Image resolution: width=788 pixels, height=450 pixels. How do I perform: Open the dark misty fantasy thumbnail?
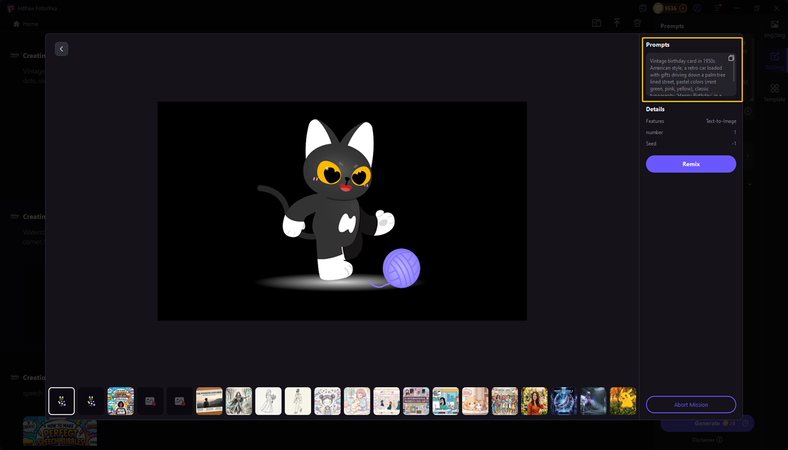tap(594, 401)
